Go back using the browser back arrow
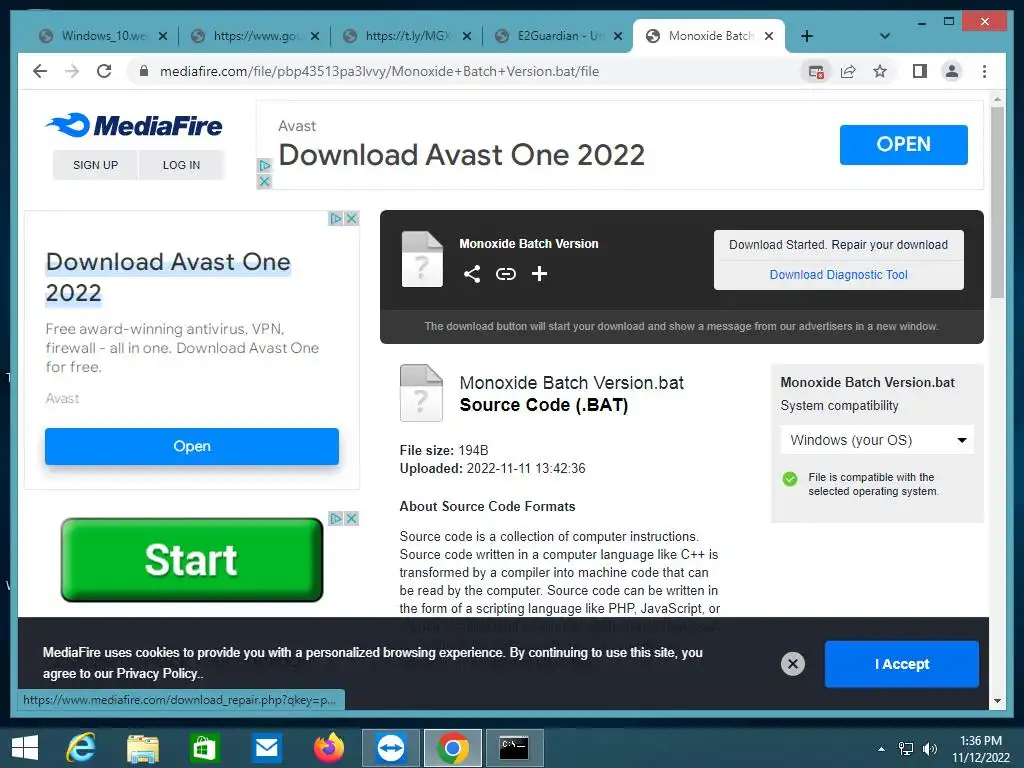The width and height of the screenshot is (1024, 768). point(40,71)
